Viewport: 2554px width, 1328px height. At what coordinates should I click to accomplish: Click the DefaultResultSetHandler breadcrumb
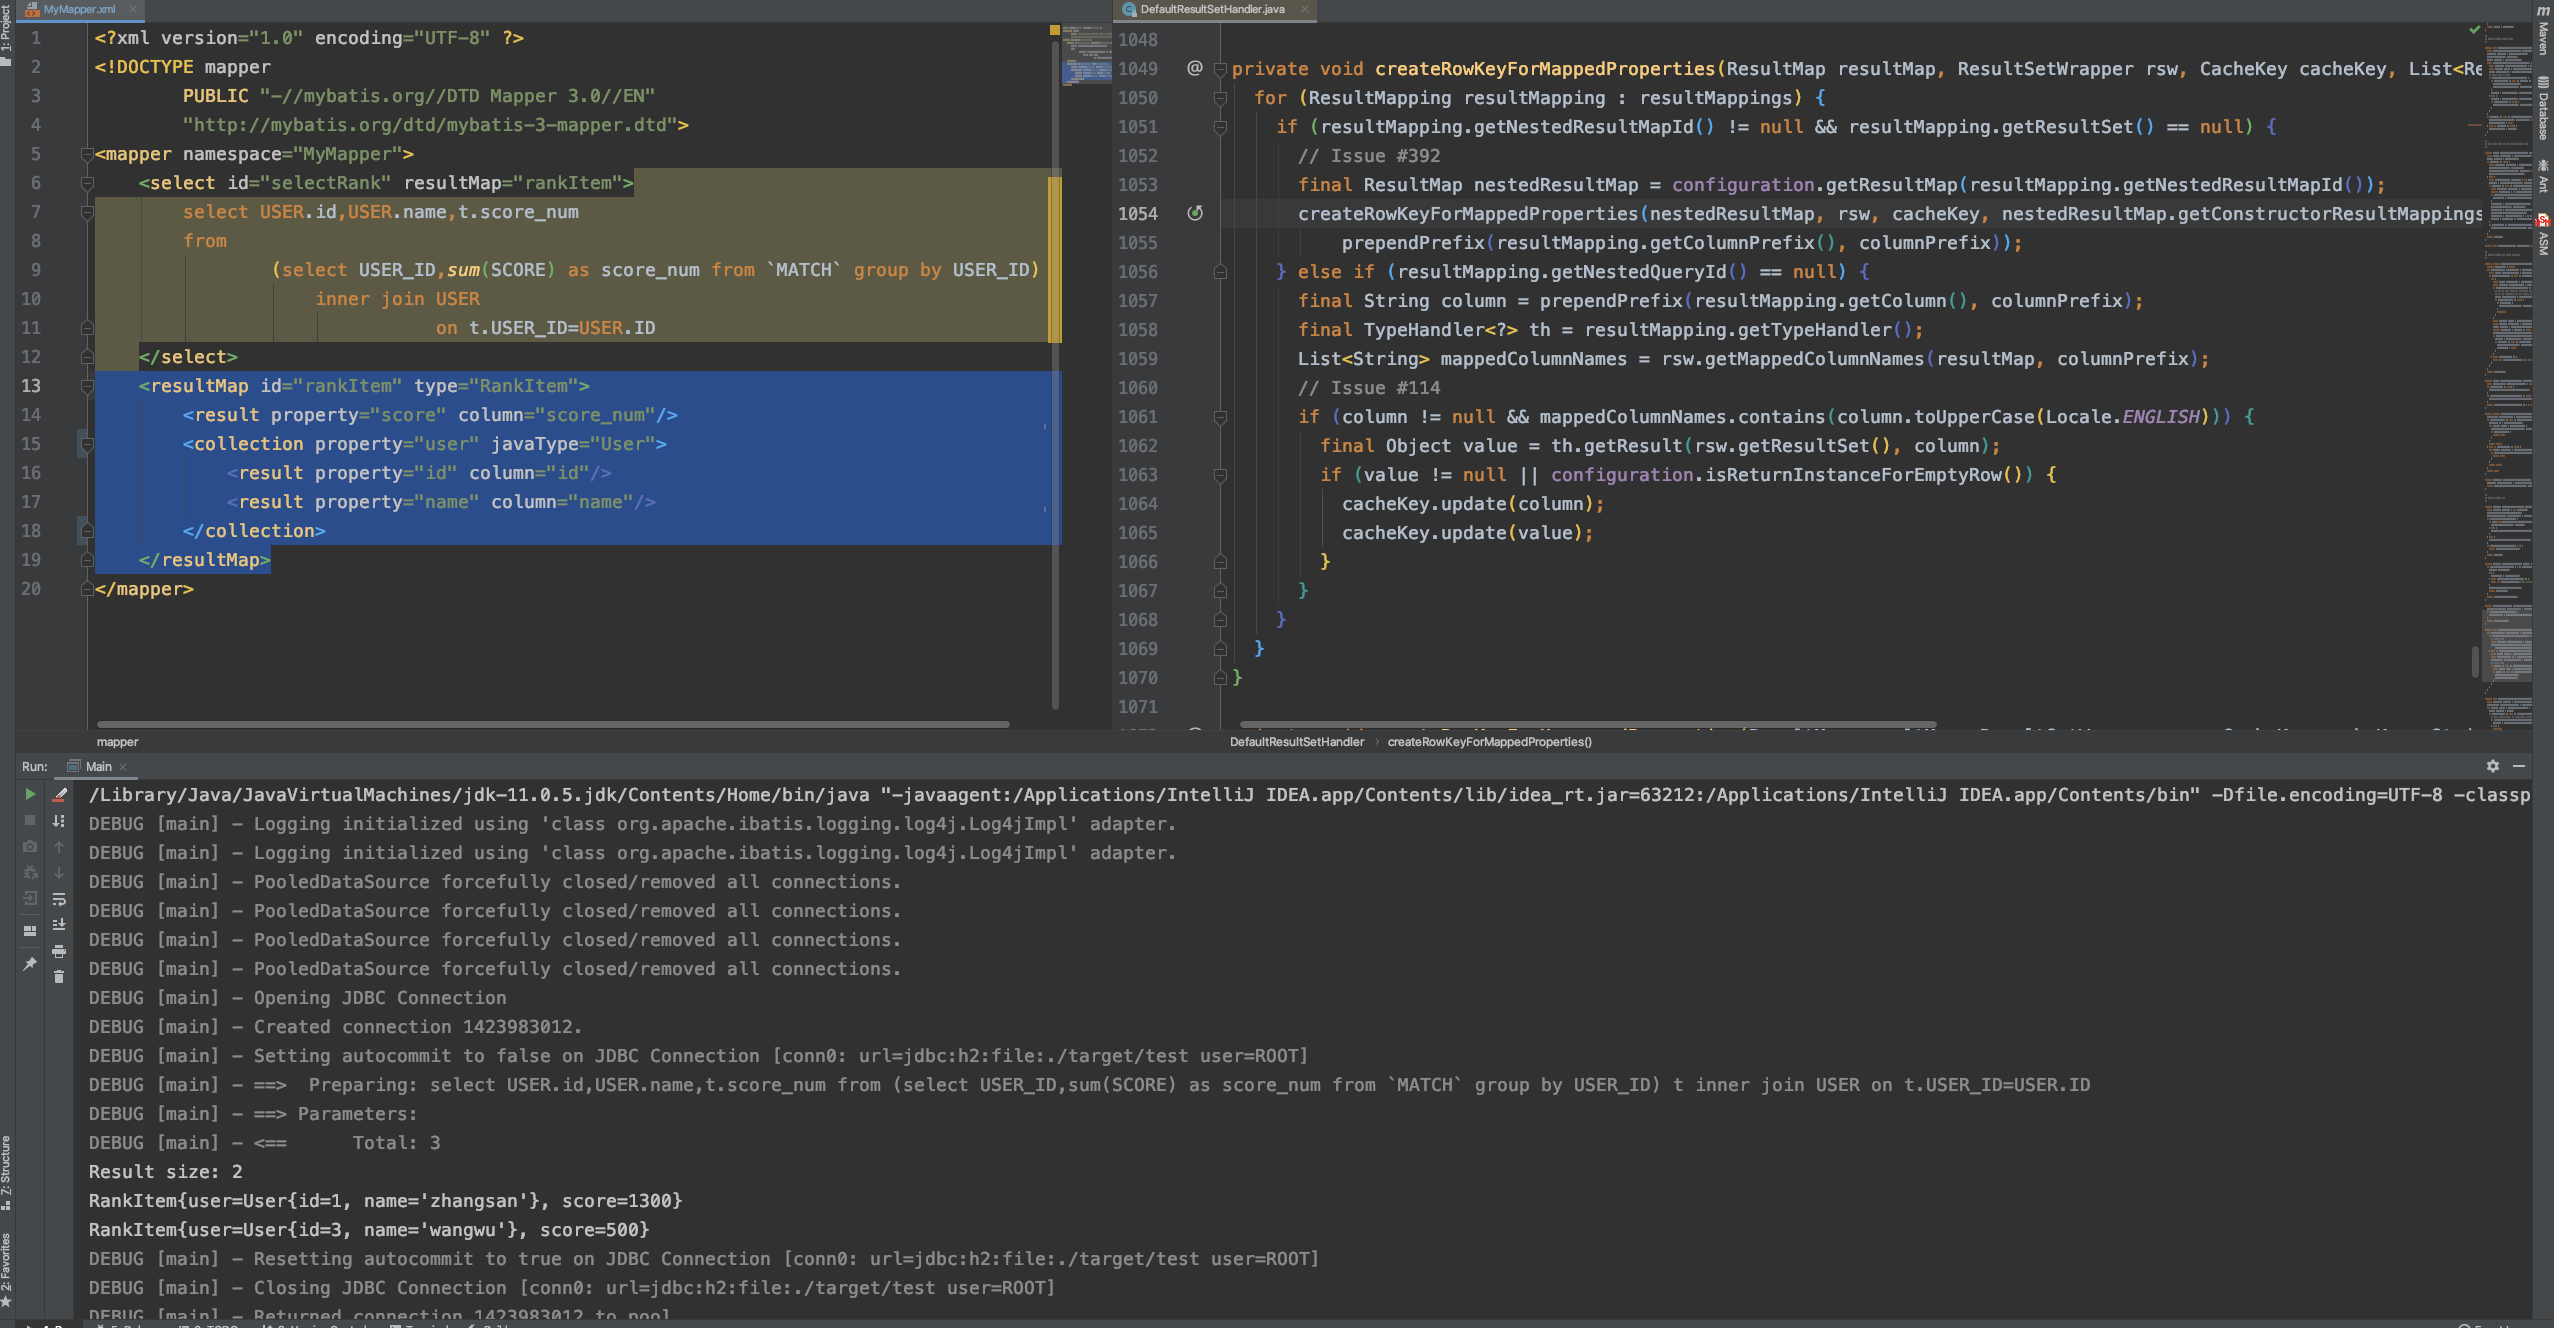(x=1296, y=742)
